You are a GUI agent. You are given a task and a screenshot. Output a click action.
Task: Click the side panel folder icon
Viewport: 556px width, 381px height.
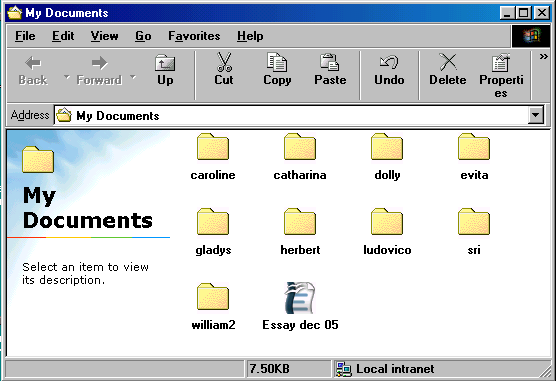tap(38, 160)
